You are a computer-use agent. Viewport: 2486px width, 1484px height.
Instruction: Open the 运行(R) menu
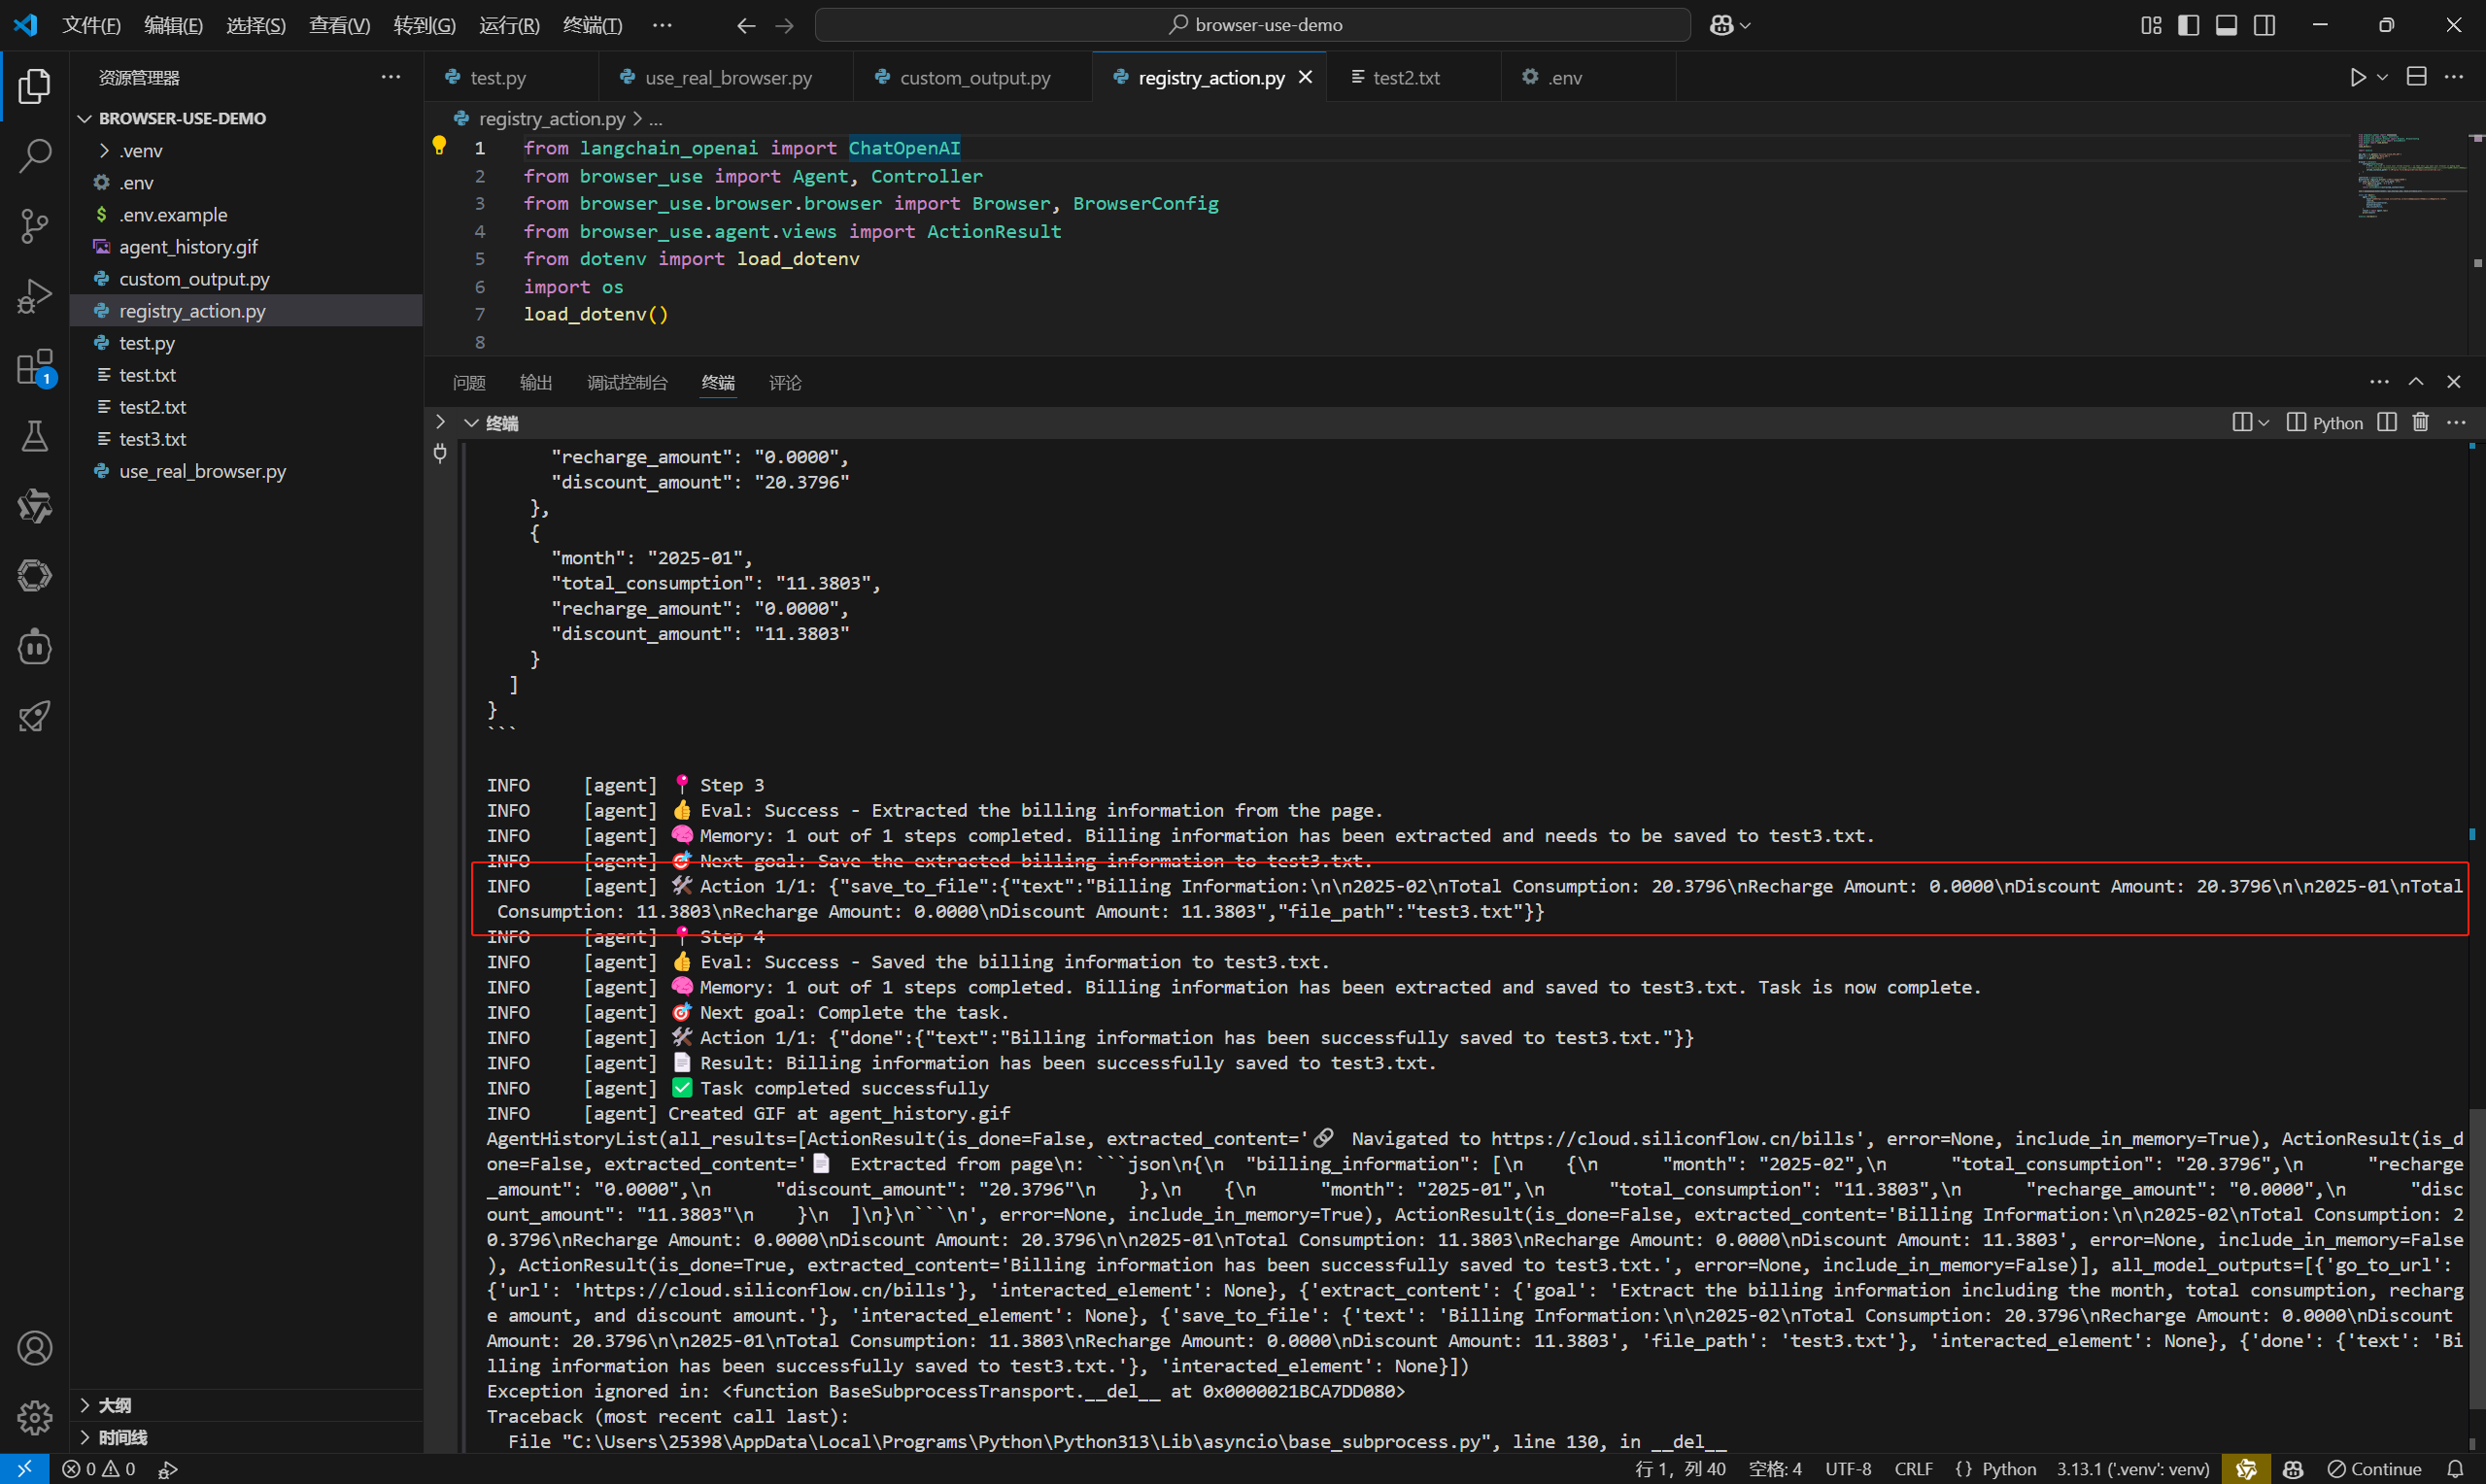[x=509, y=25]
